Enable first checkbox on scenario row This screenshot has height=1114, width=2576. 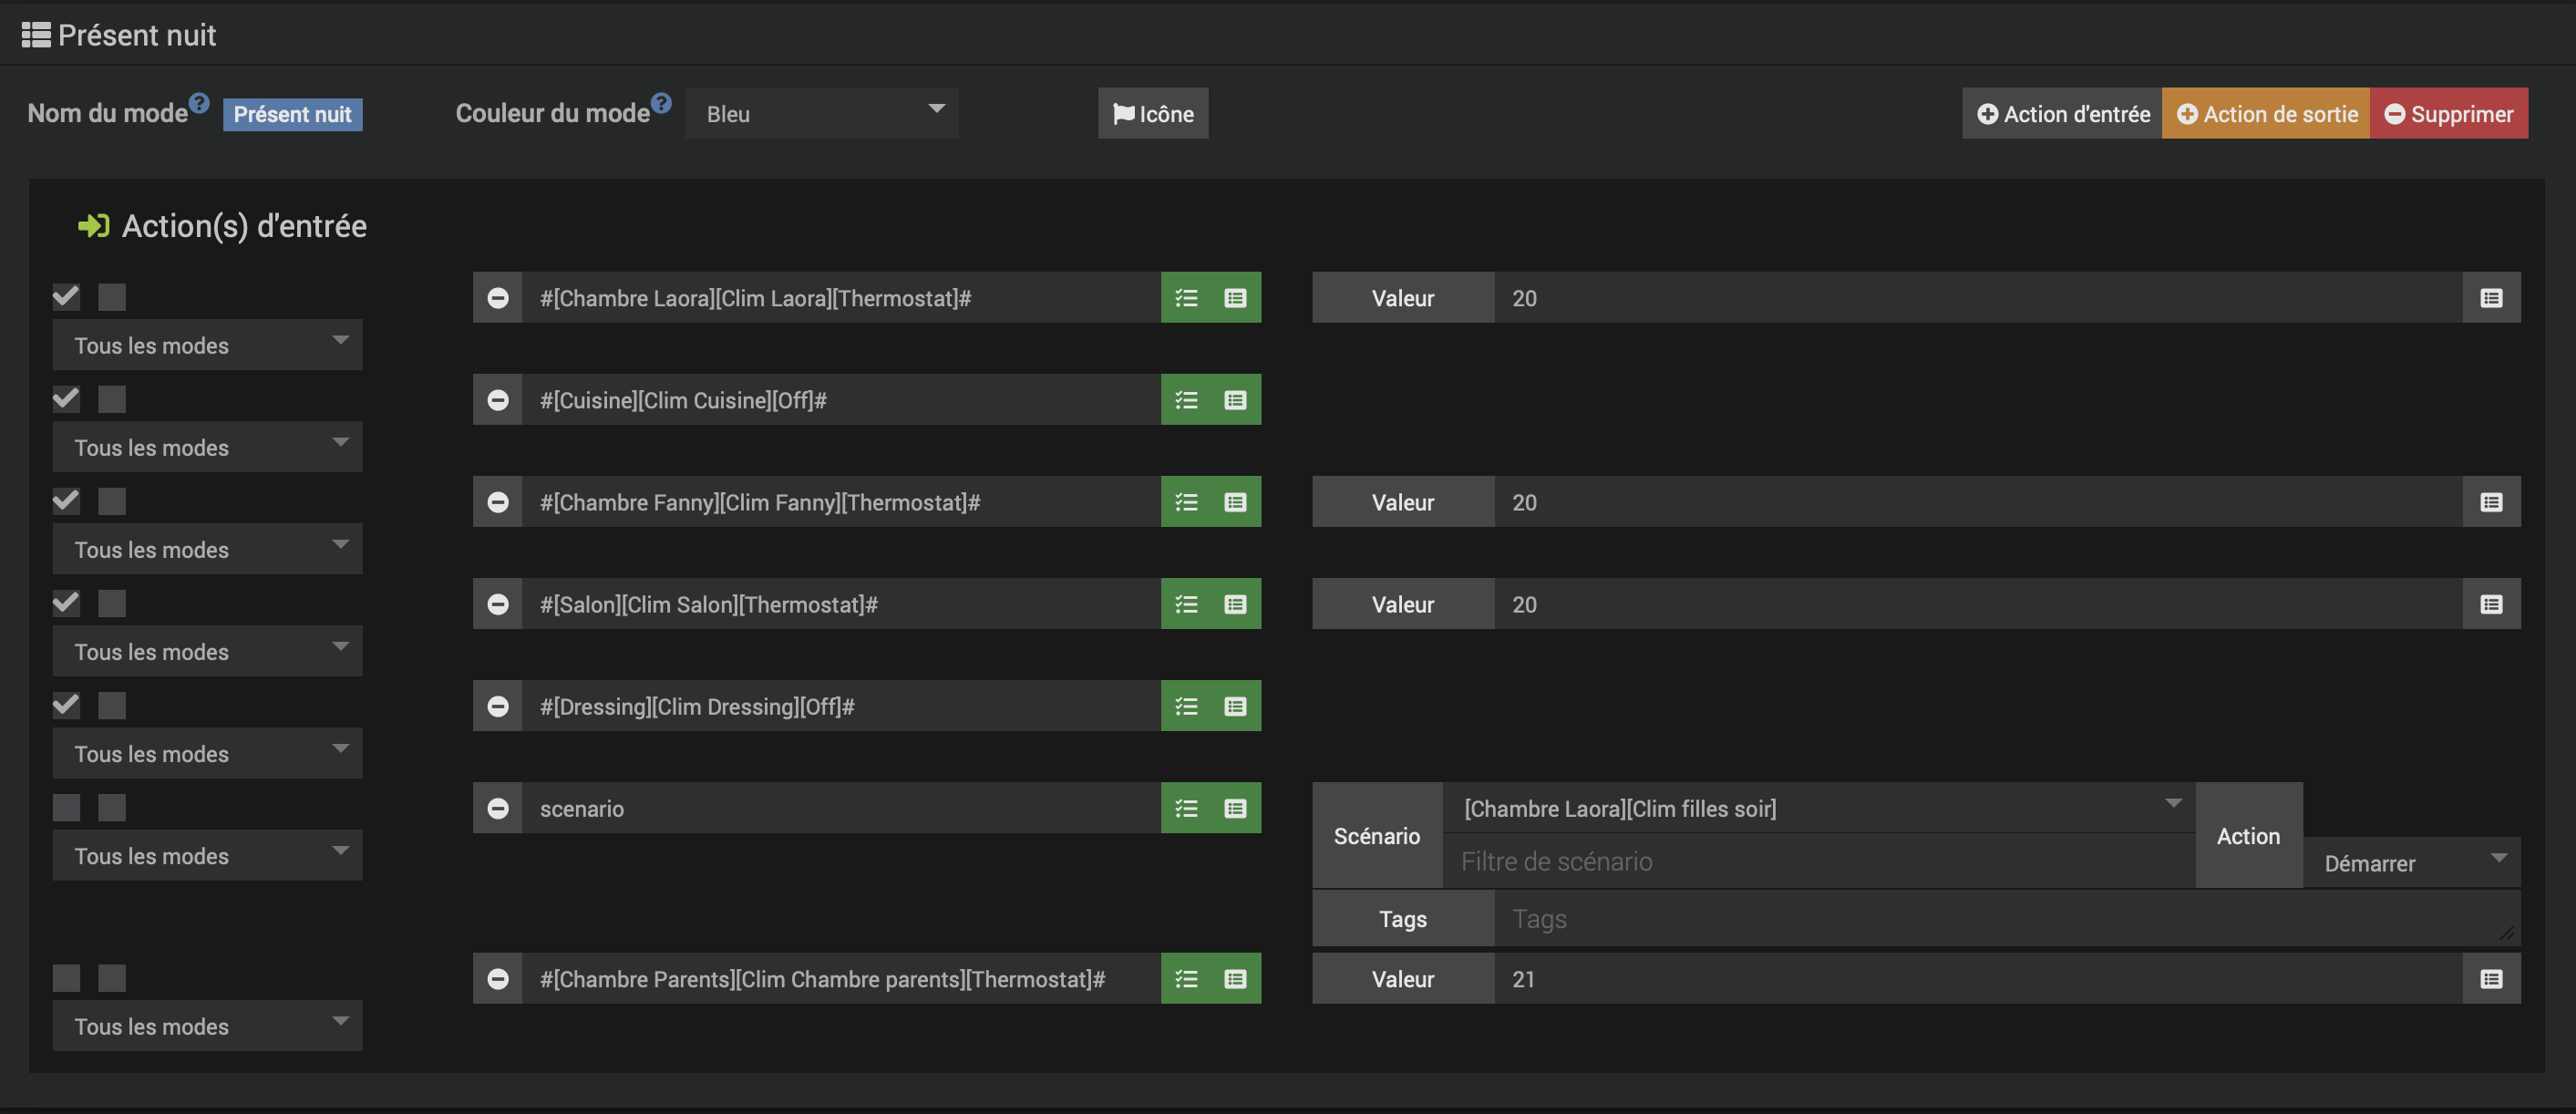[x=67, y=807]
